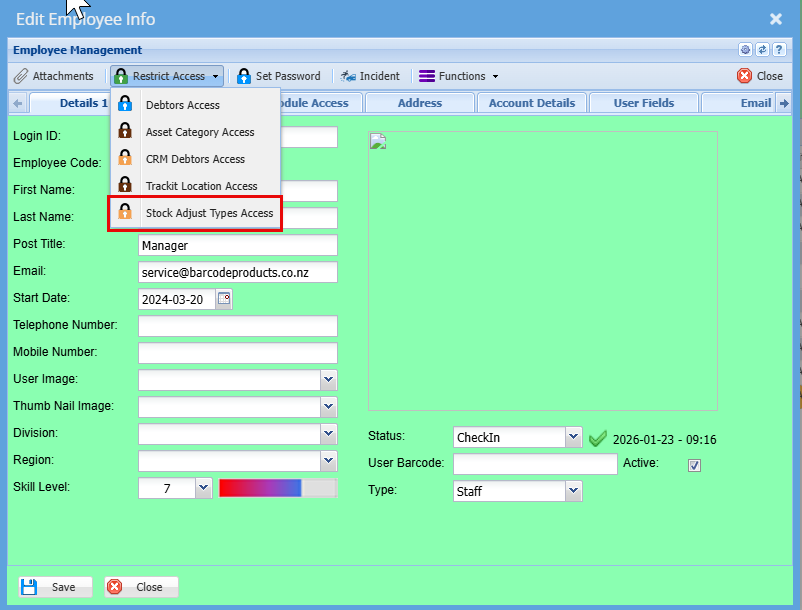The height and width of the screenshot is (610, 802).
Task: Open the Status CheckIn dropdown
Action: pyautogui.click(x=573, y=438)
